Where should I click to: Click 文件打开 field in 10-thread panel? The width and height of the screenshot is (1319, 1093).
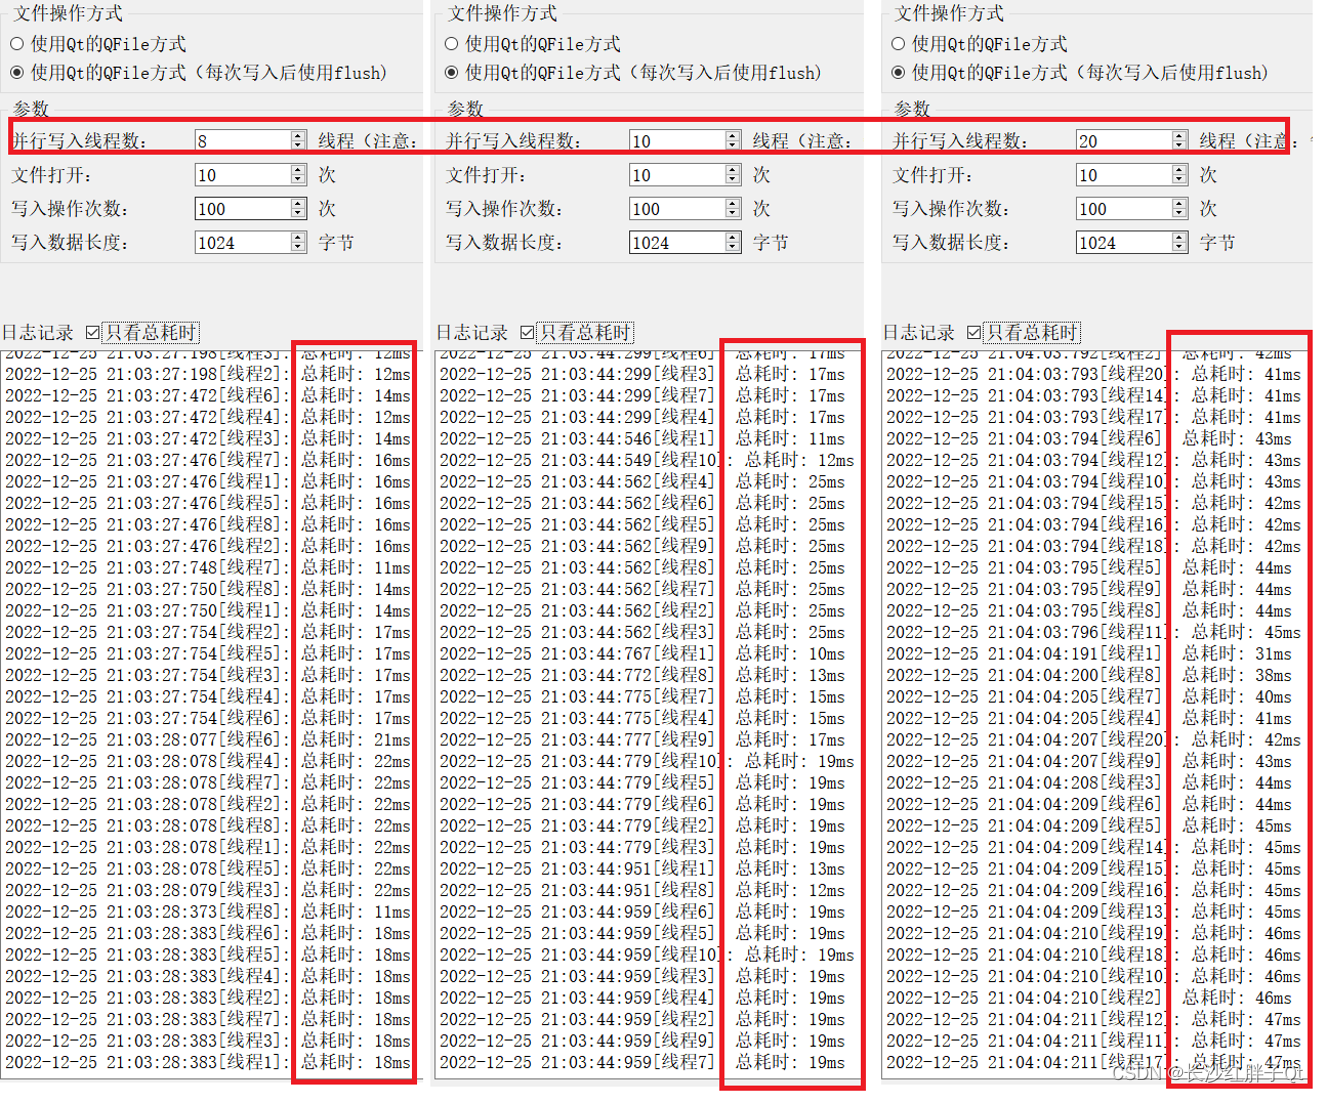pos(677,175)
